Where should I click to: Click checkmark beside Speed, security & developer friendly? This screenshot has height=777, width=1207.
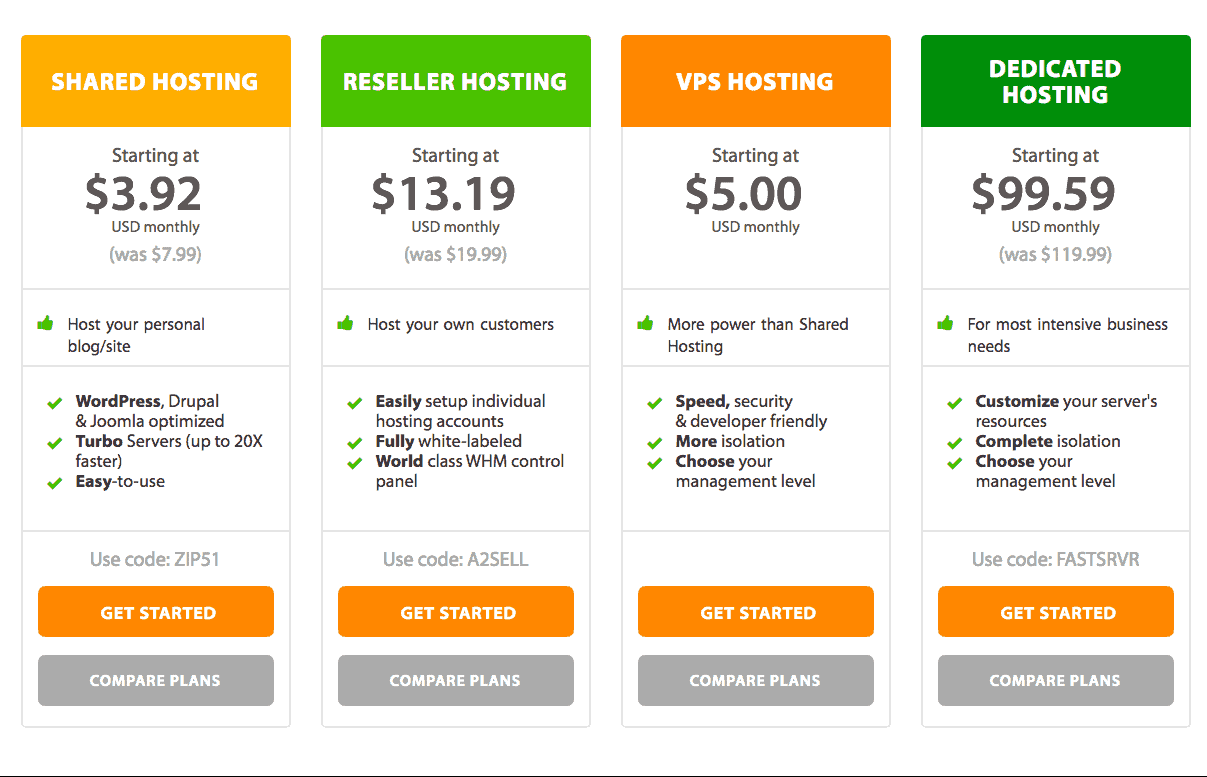tap(655, 403)
